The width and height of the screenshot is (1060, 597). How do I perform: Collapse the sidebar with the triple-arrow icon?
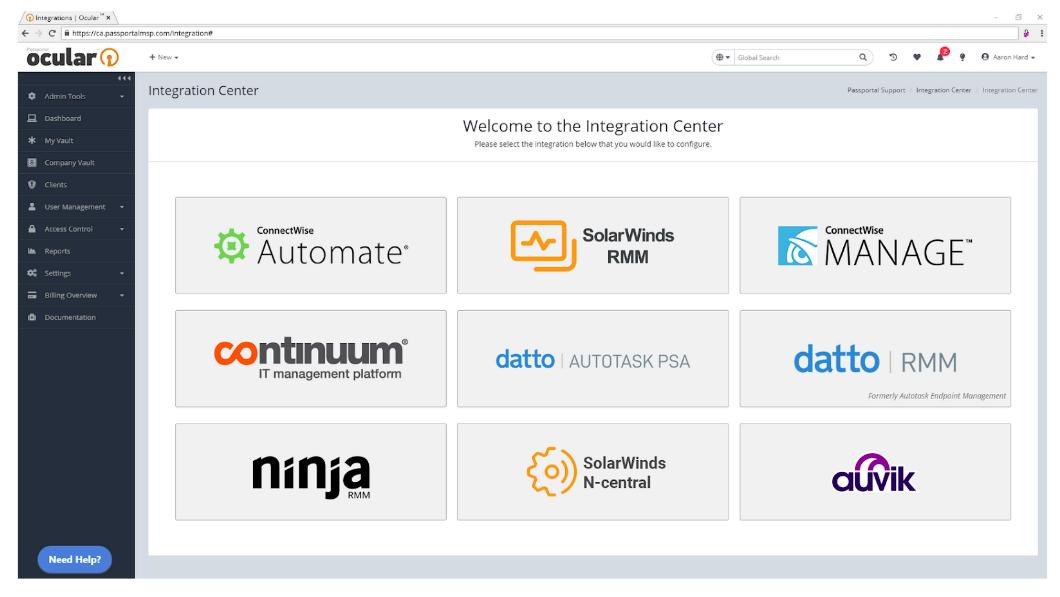(124, 78)
